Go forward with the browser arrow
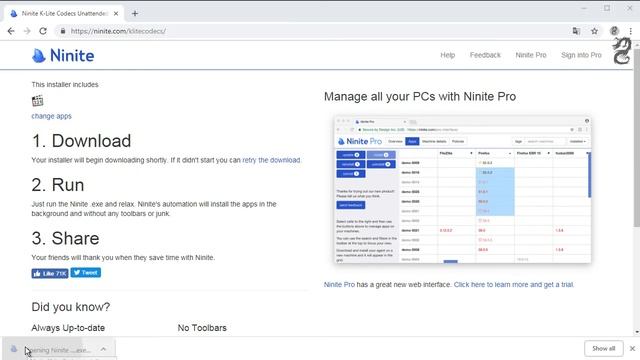 click(27, 31)
